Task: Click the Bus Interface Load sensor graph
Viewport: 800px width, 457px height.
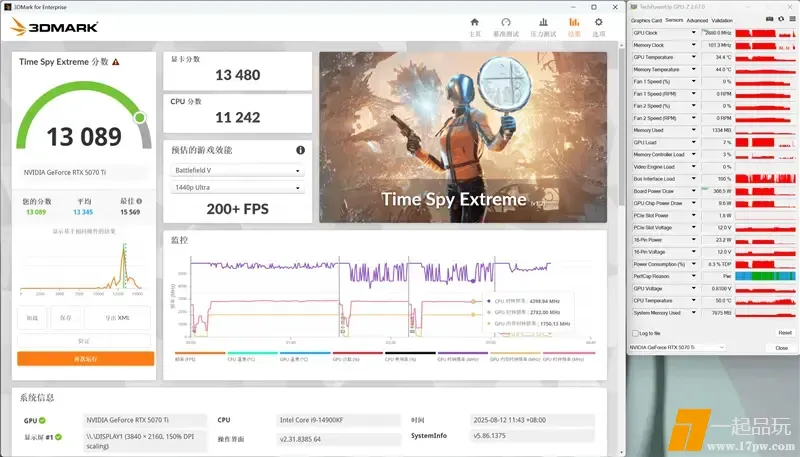Action: pos(765,179)
